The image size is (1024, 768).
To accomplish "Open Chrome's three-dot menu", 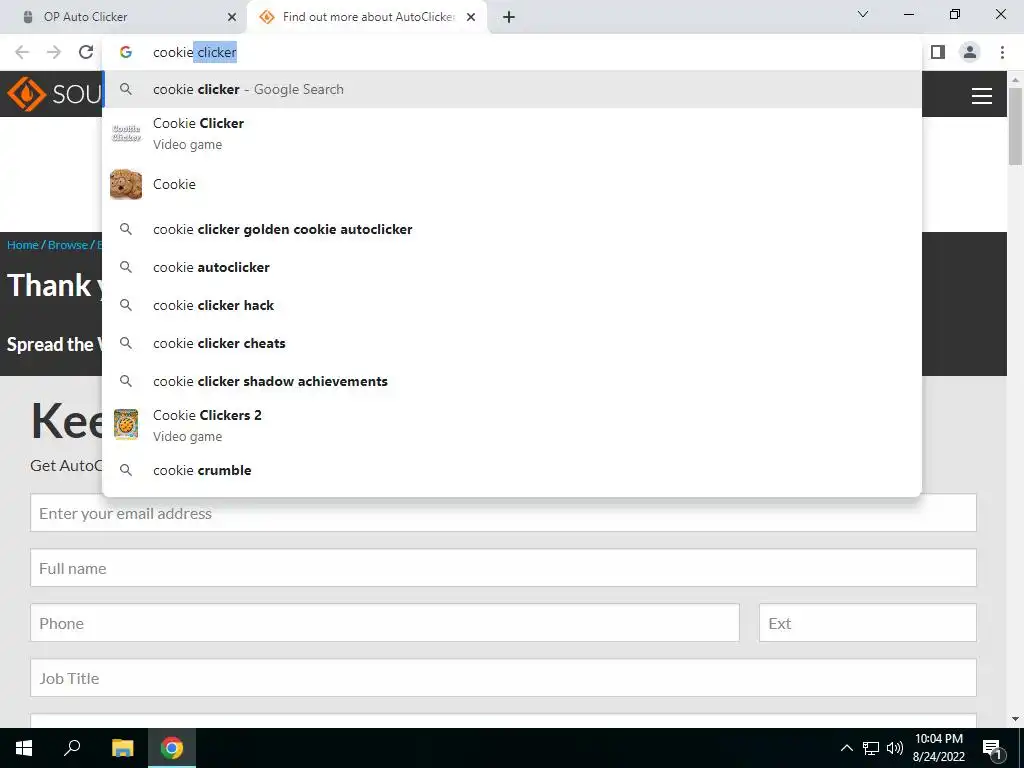I will (x=1002, y=52).
